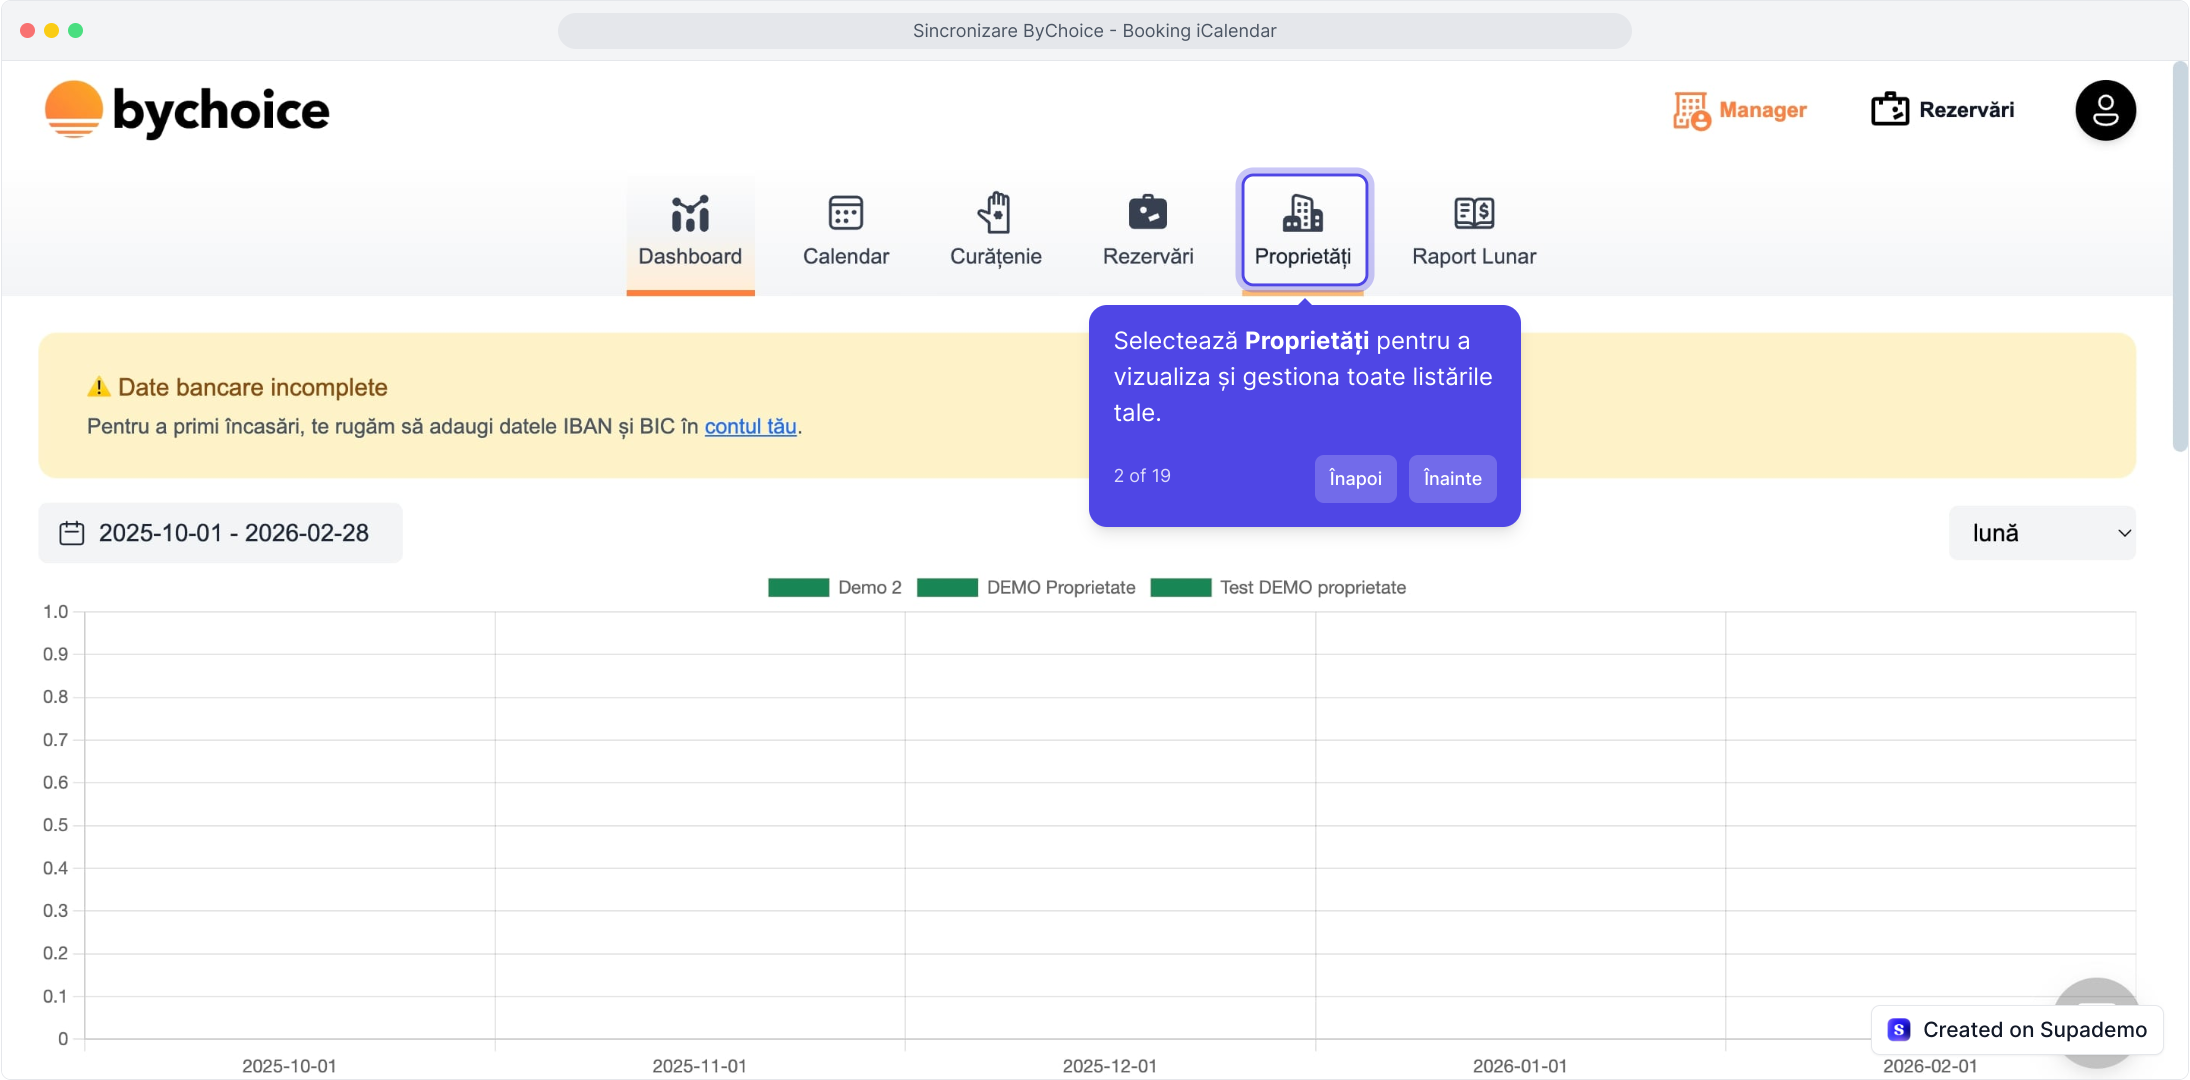Open the Calendar icon tab

(845, 213)
